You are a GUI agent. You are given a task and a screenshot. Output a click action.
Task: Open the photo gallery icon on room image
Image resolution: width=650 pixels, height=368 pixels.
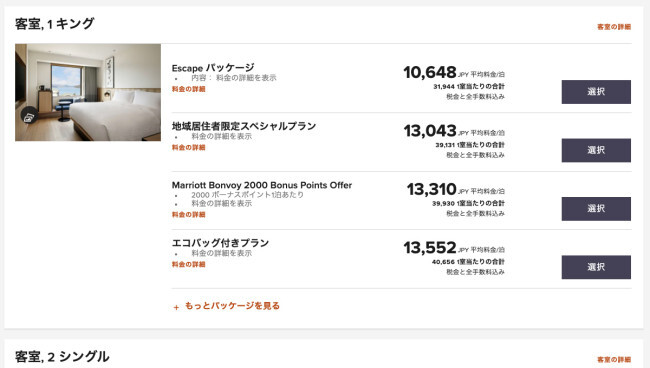pyautogui.click(x=28, y=117)
